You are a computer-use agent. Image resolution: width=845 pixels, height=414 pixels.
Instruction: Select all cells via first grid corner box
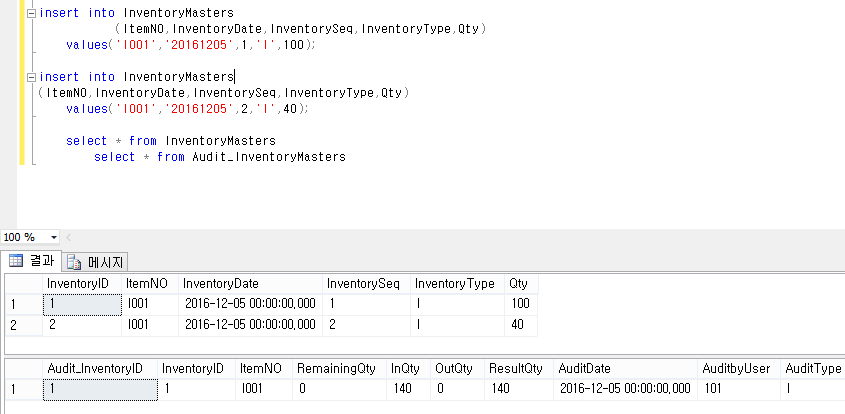[22, 284]
